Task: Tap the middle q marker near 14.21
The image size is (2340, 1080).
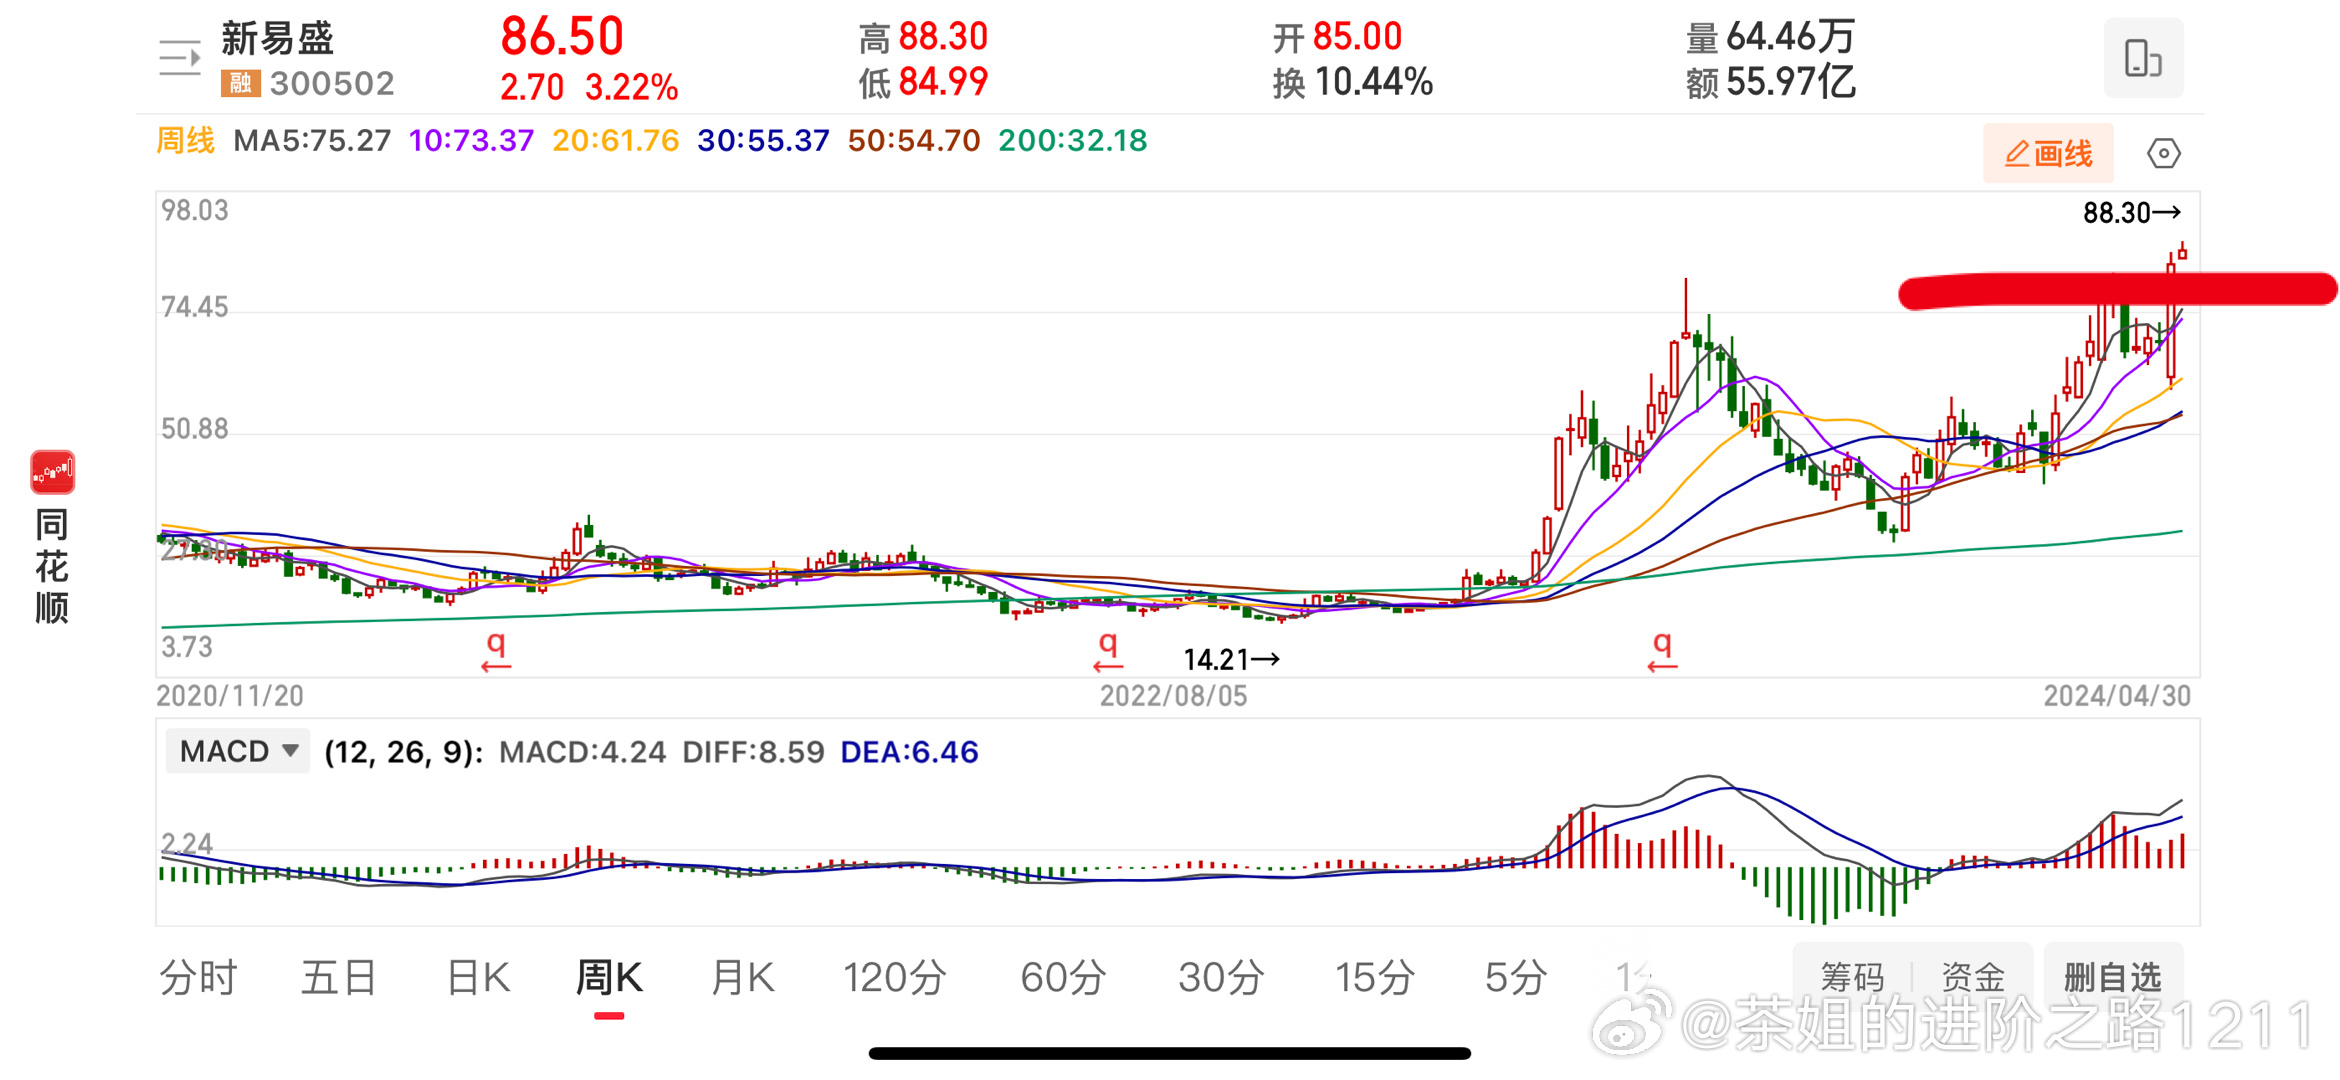Action: pyautogui.click(x=1108, y=650)
